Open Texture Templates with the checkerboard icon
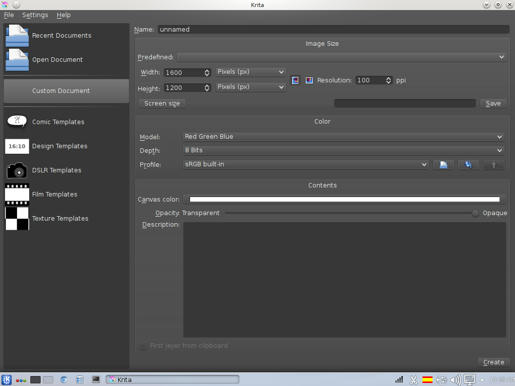The height and width of the screenshot is (386, 515). coord(66,219)
